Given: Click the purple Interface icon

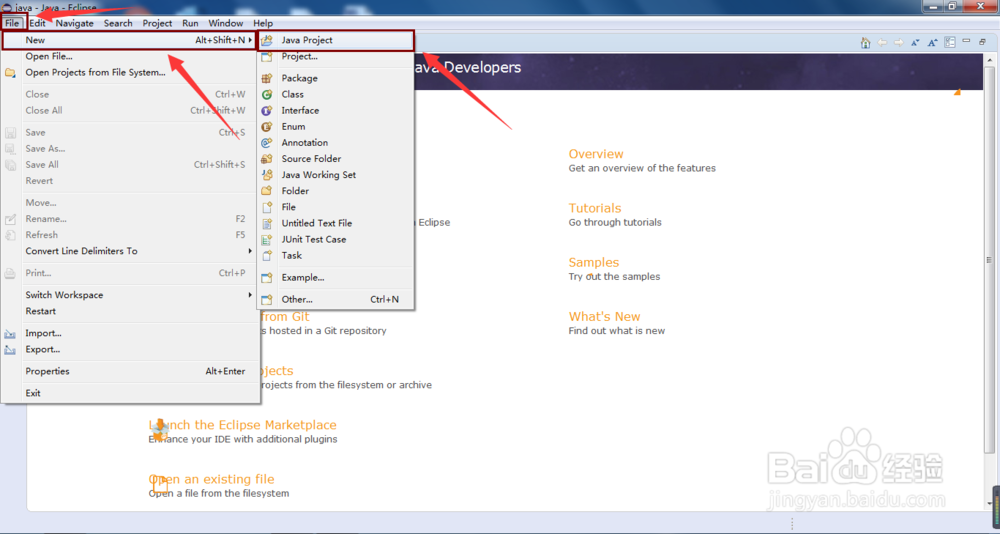Looking at the screenshot, I should click(267, 110).
